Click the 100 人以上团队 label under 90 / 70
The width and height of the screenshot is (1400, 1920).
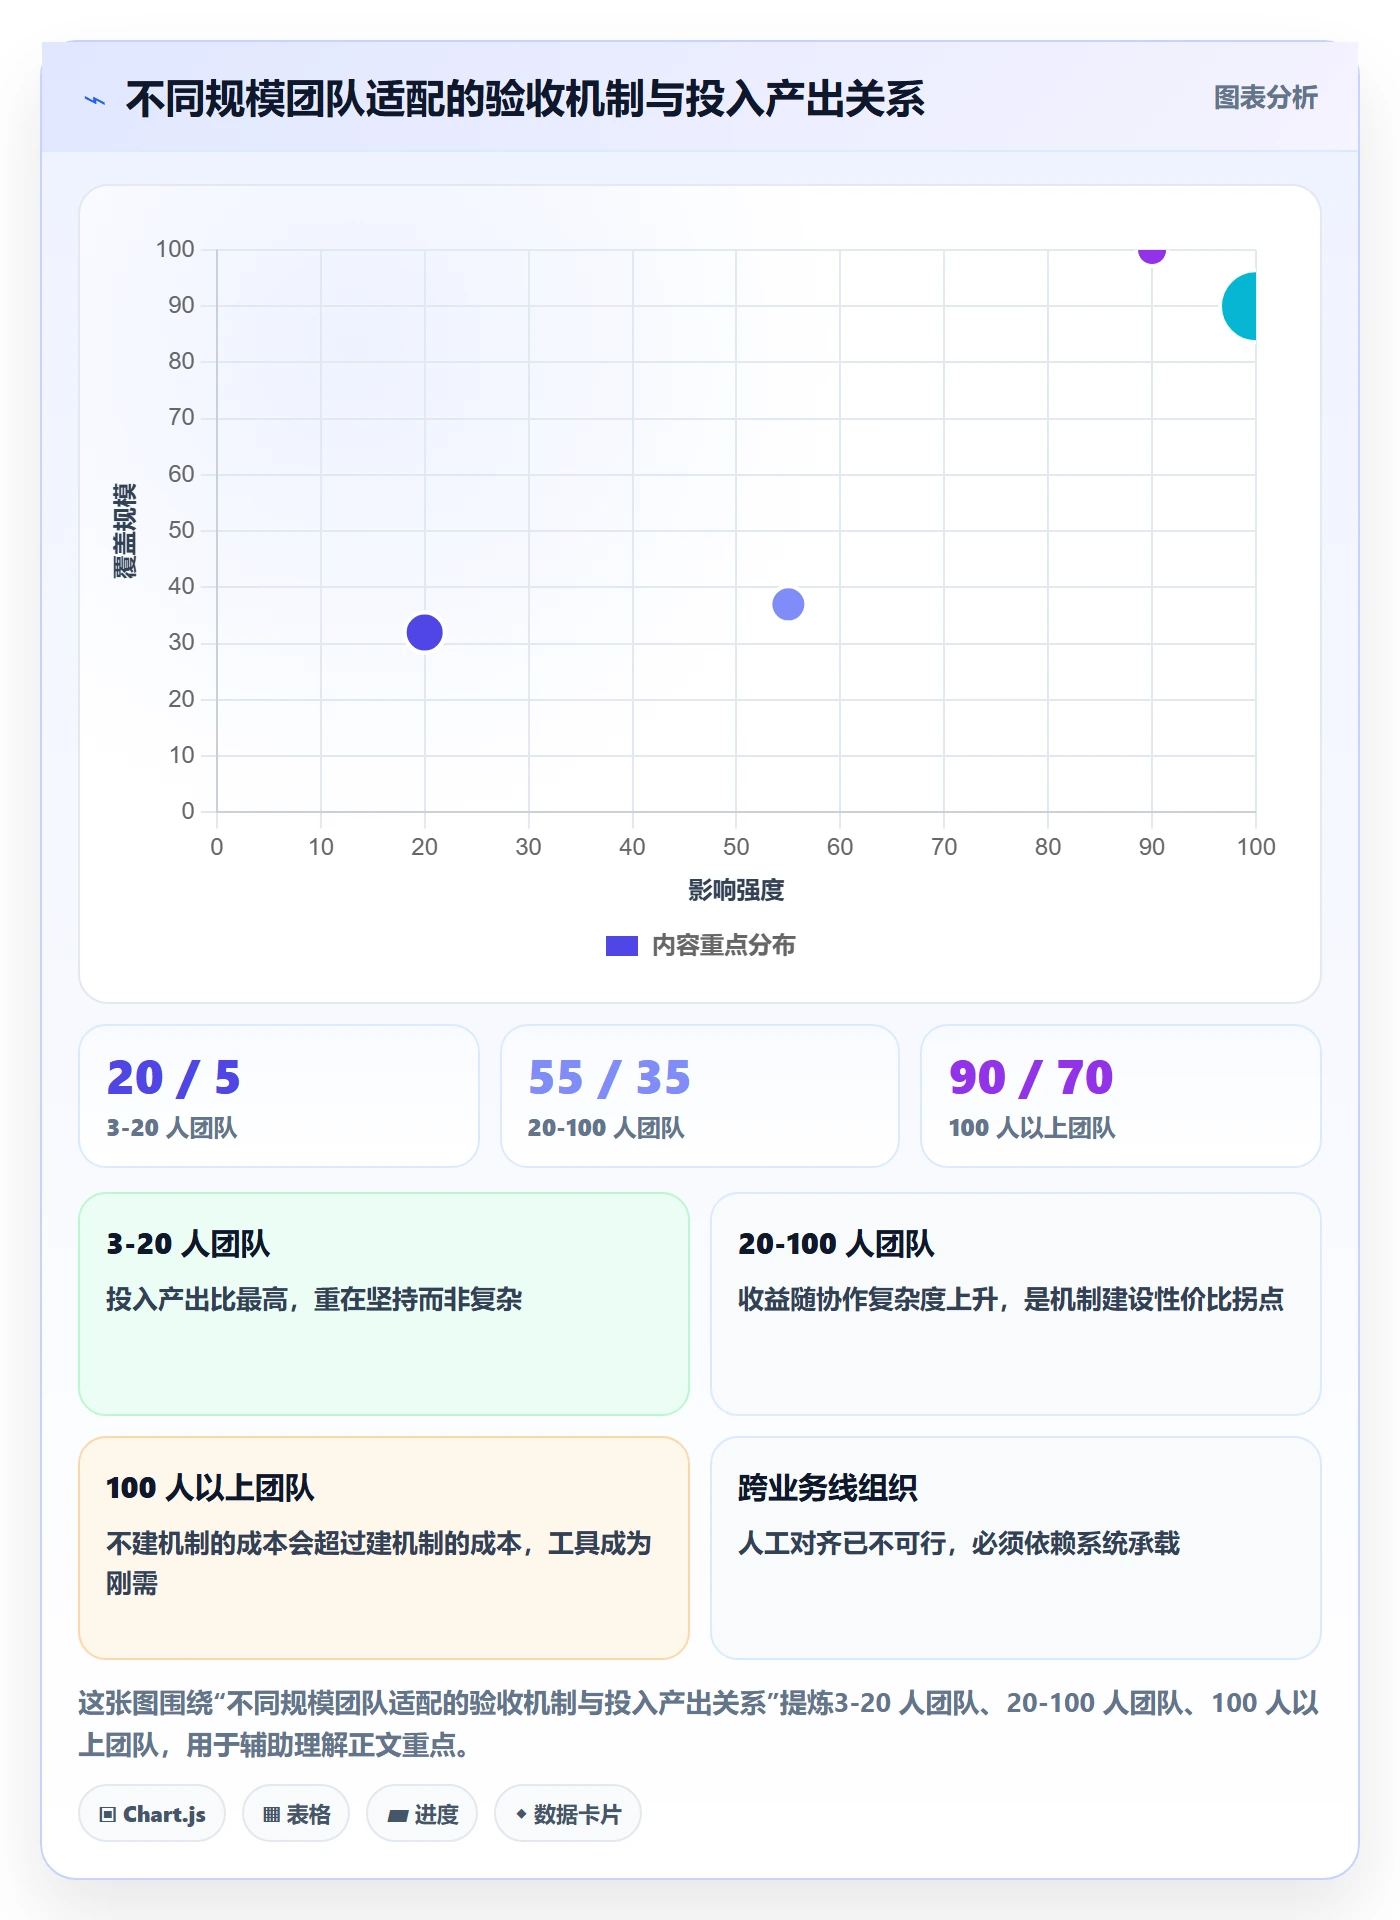click(1032, 1128)
